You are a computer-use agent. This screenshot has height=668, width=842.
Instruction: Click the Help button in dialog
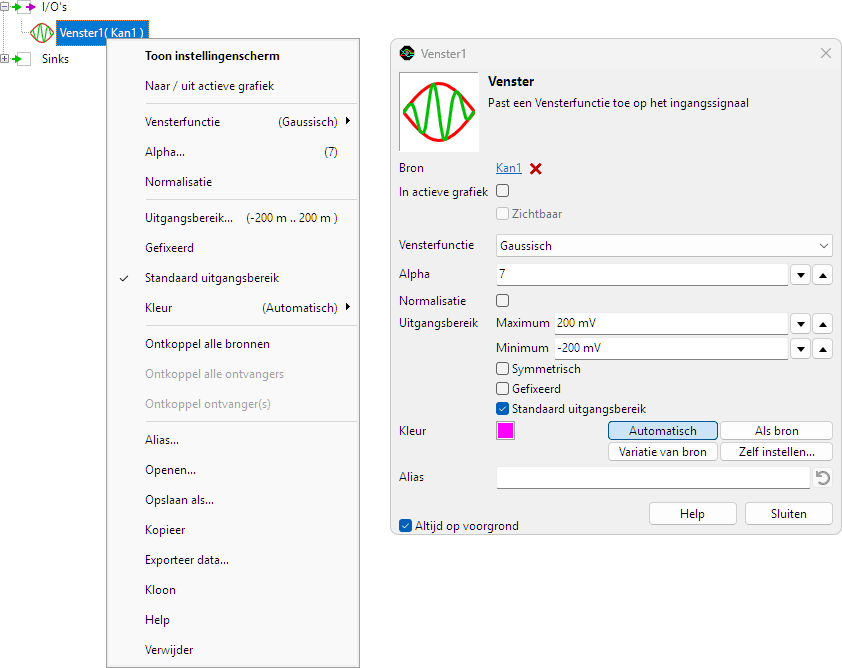tap(692, 514)
